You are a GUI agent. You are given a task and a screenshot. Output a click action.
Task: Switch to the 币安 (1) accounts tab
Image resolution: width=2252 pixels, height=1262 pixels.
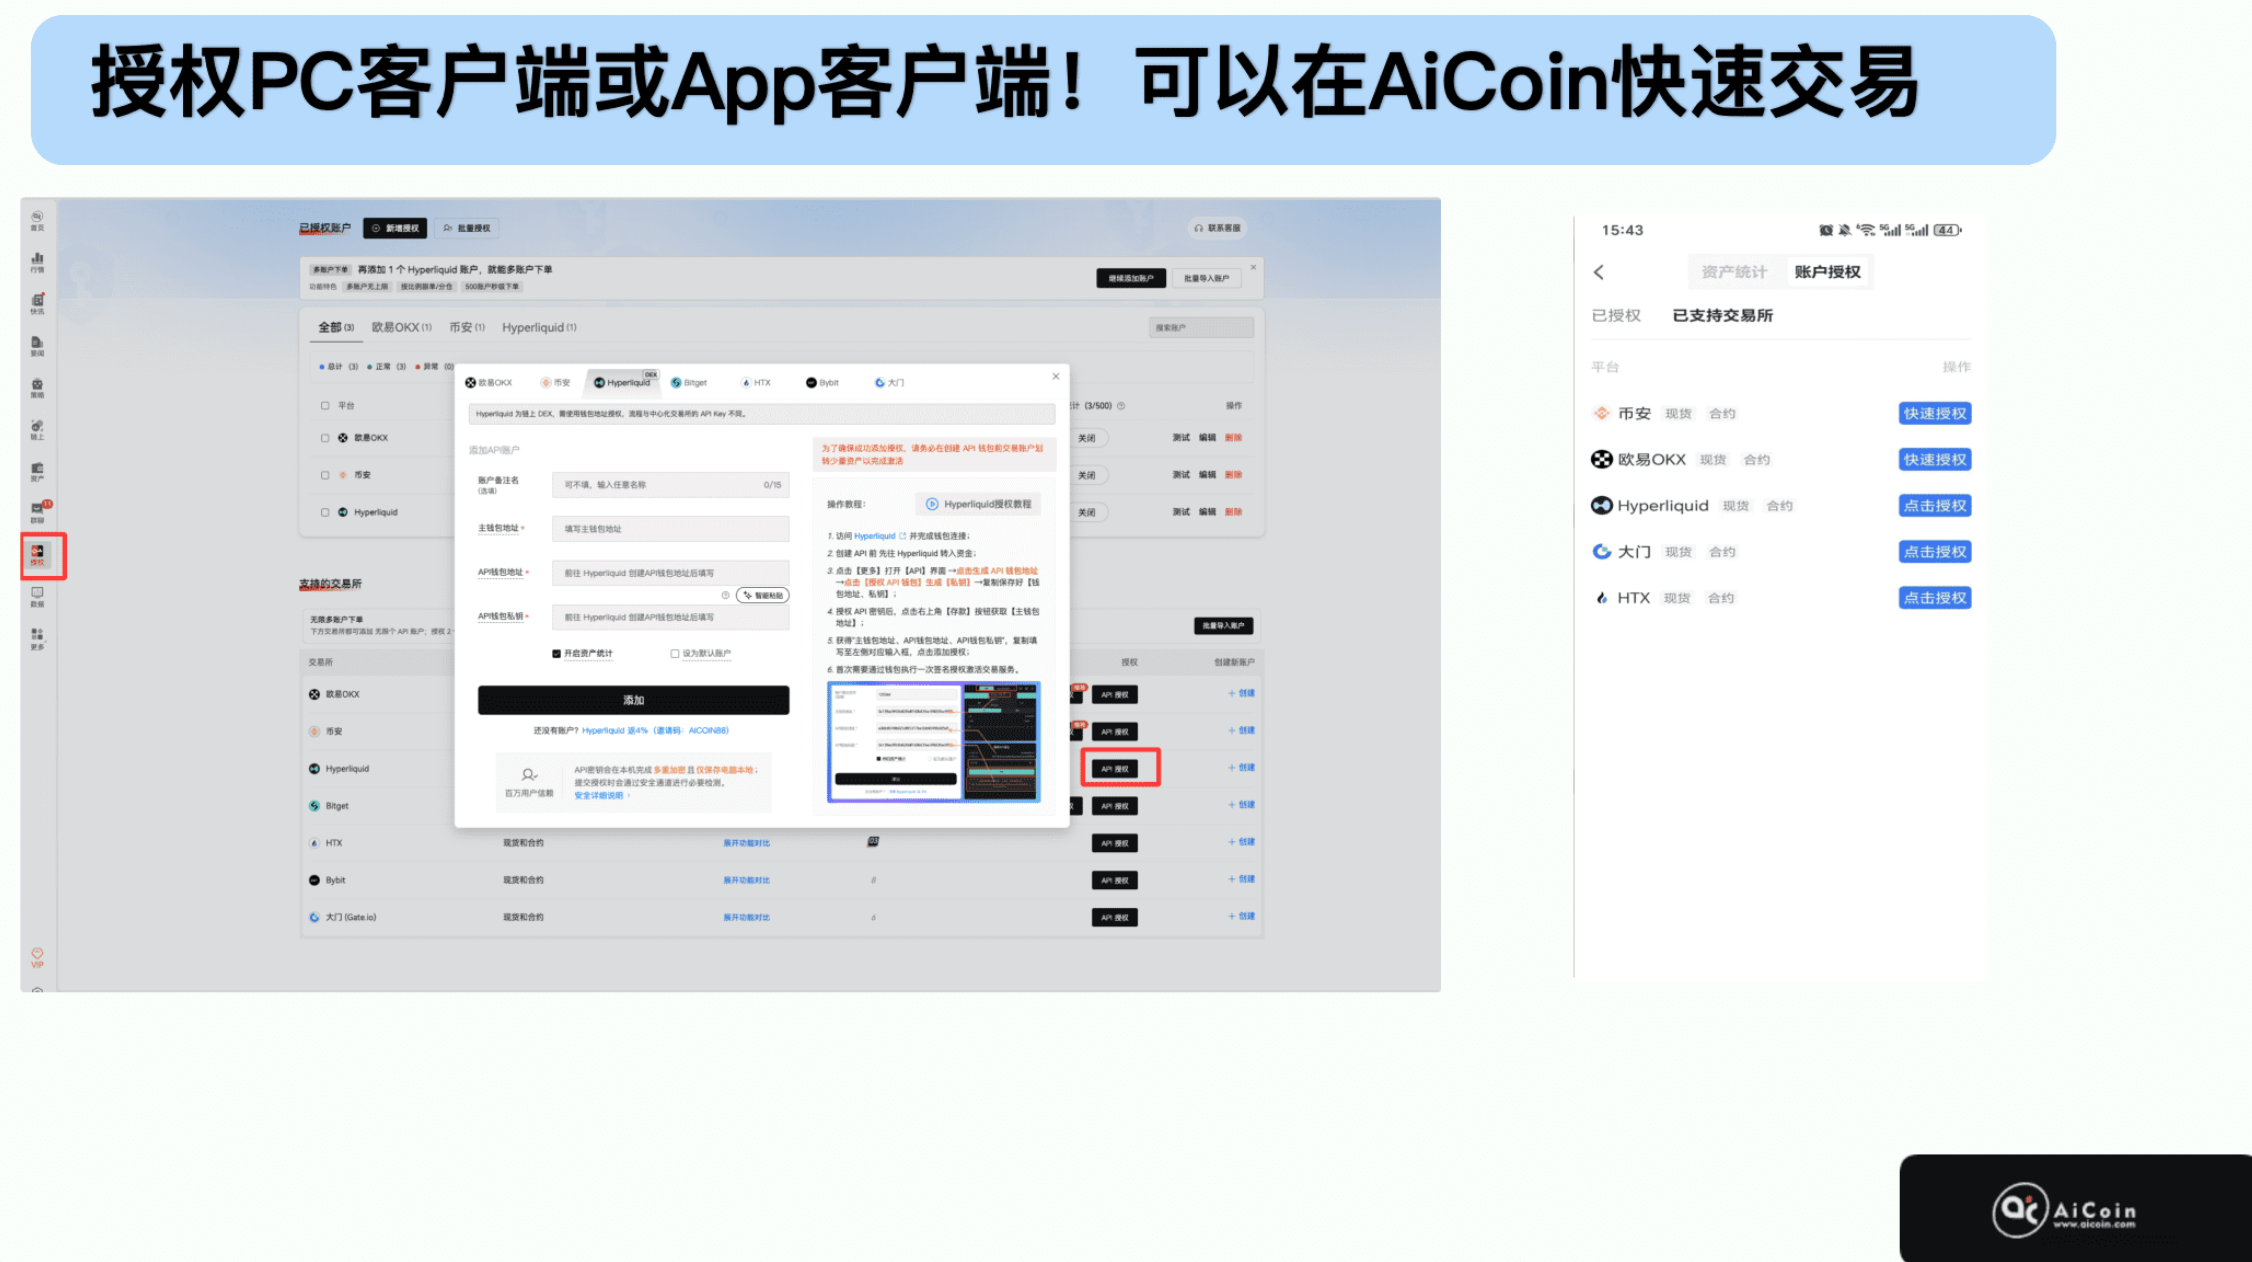467,327
